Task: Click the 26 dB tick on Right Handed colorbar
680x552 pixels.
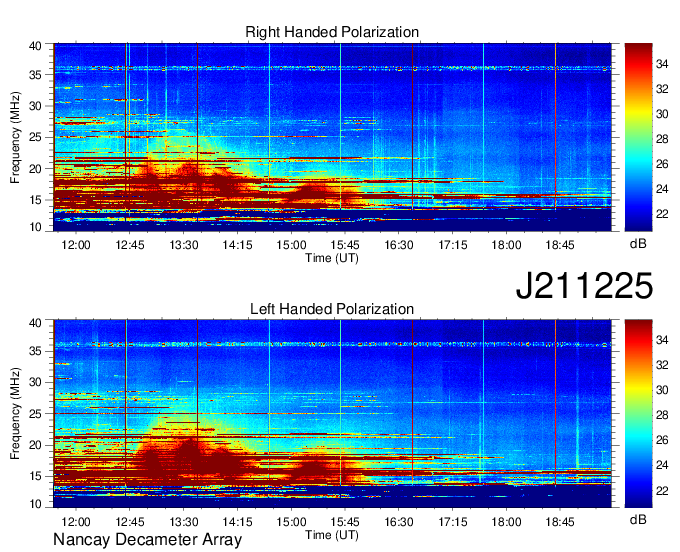Action: [x=662, y=164]
